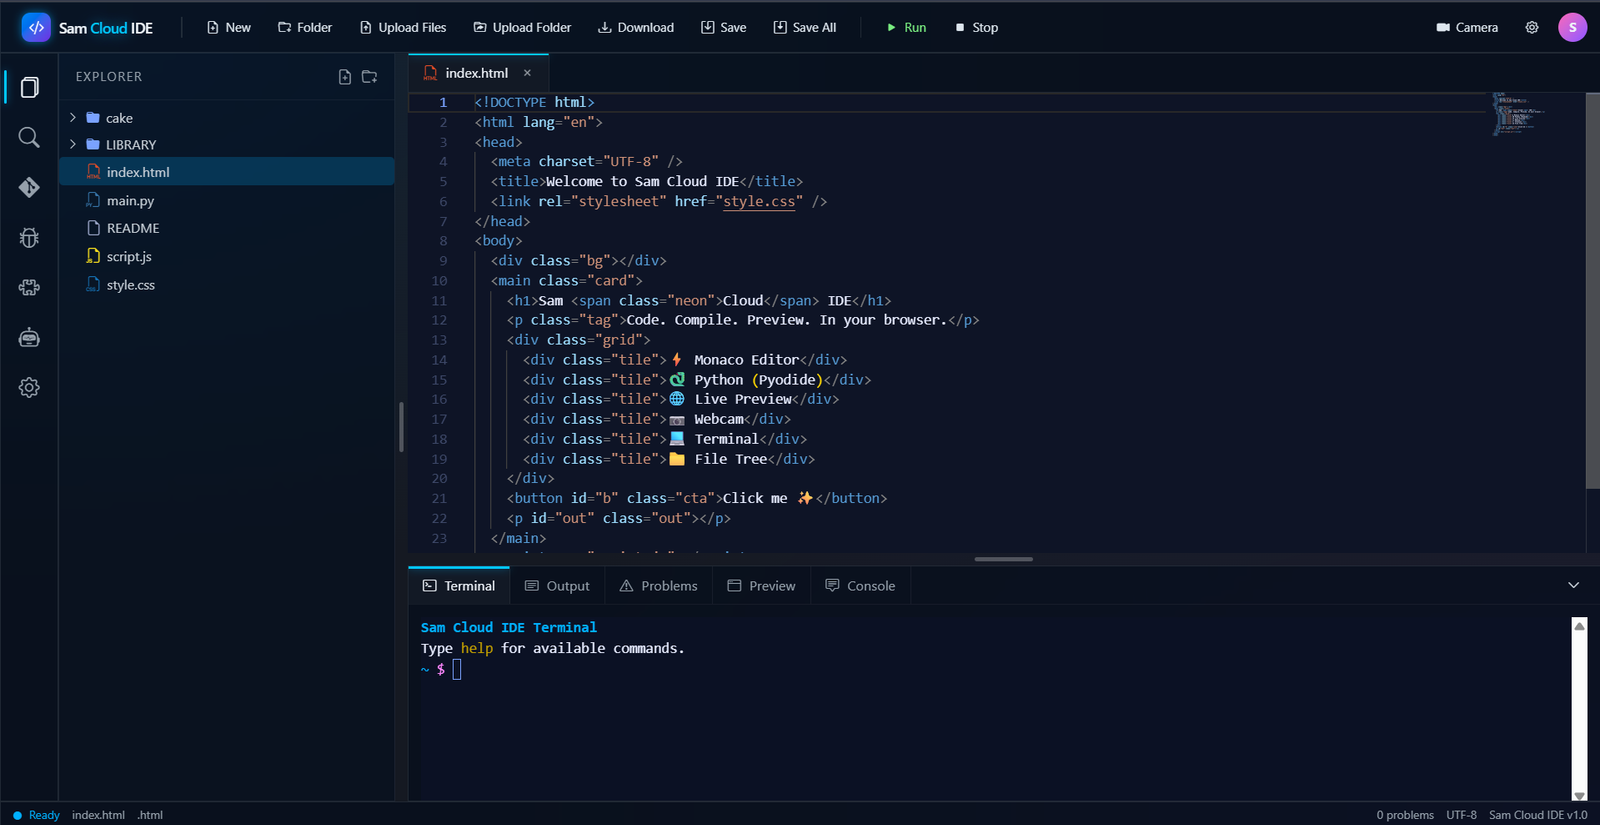Open the Debug bug icon in sidebar
1600x825 pixels.
tap(29, 237)
